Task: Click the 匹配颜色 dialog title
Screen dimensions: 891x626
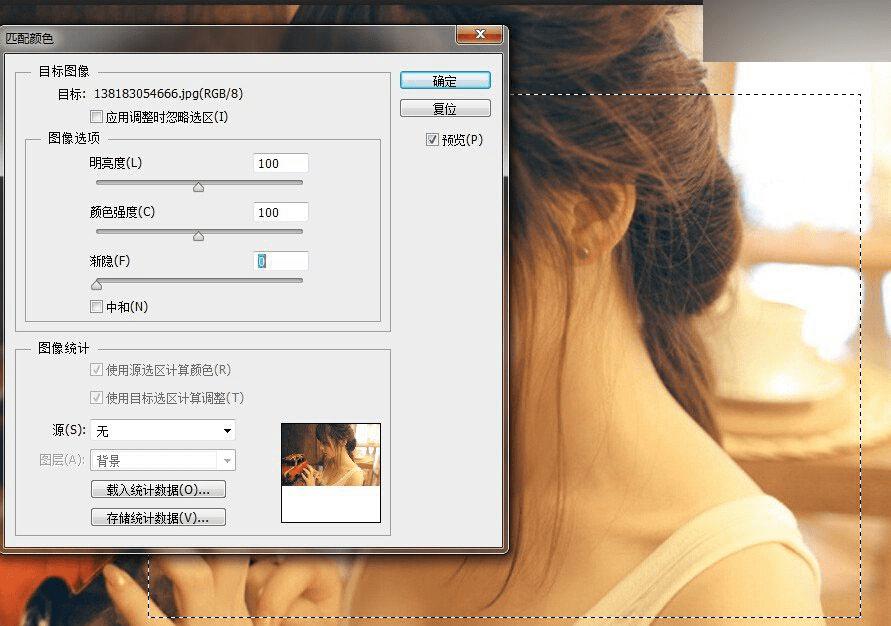Action: pyautogui.click(x=29, y=39)
